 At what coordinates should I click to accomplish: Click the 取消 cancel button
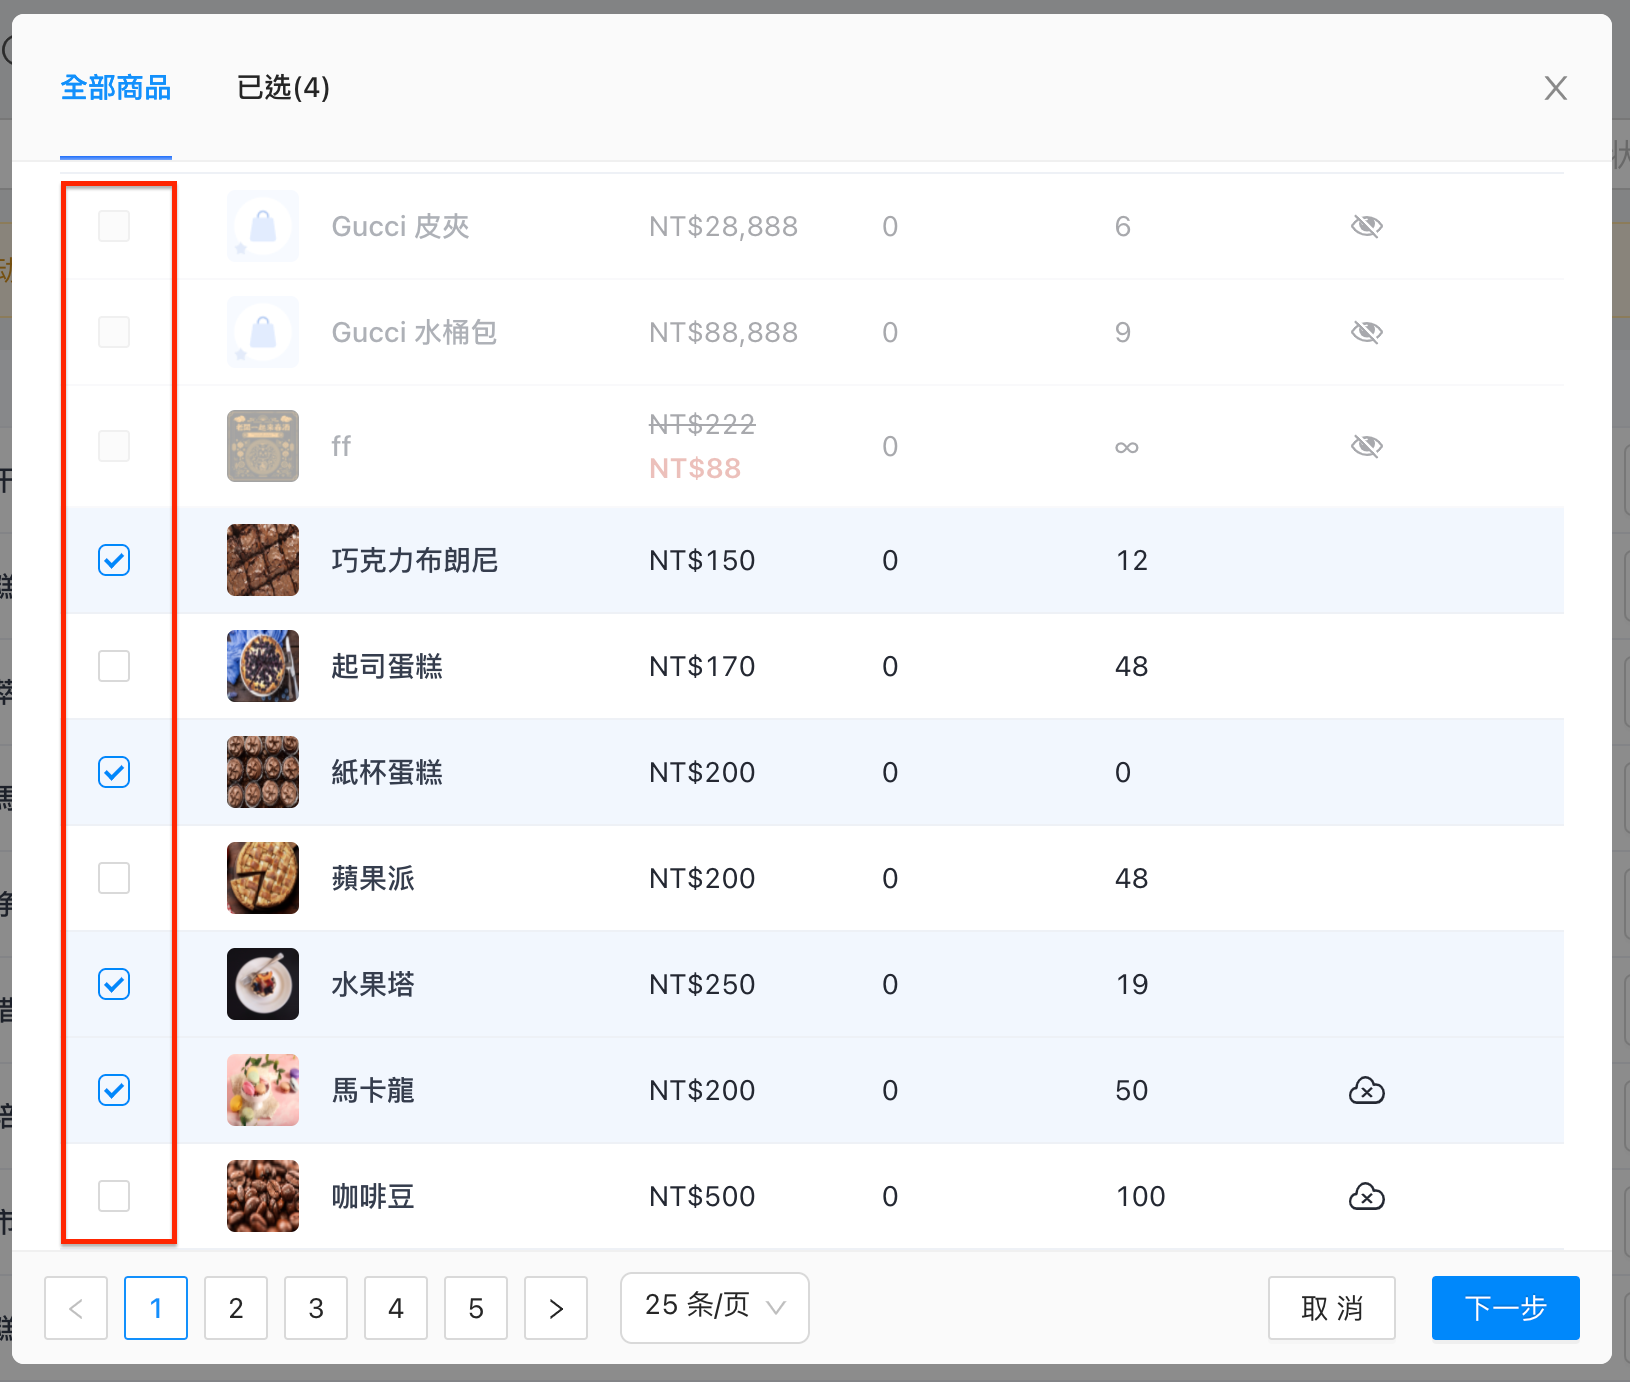(1332, 1308)
